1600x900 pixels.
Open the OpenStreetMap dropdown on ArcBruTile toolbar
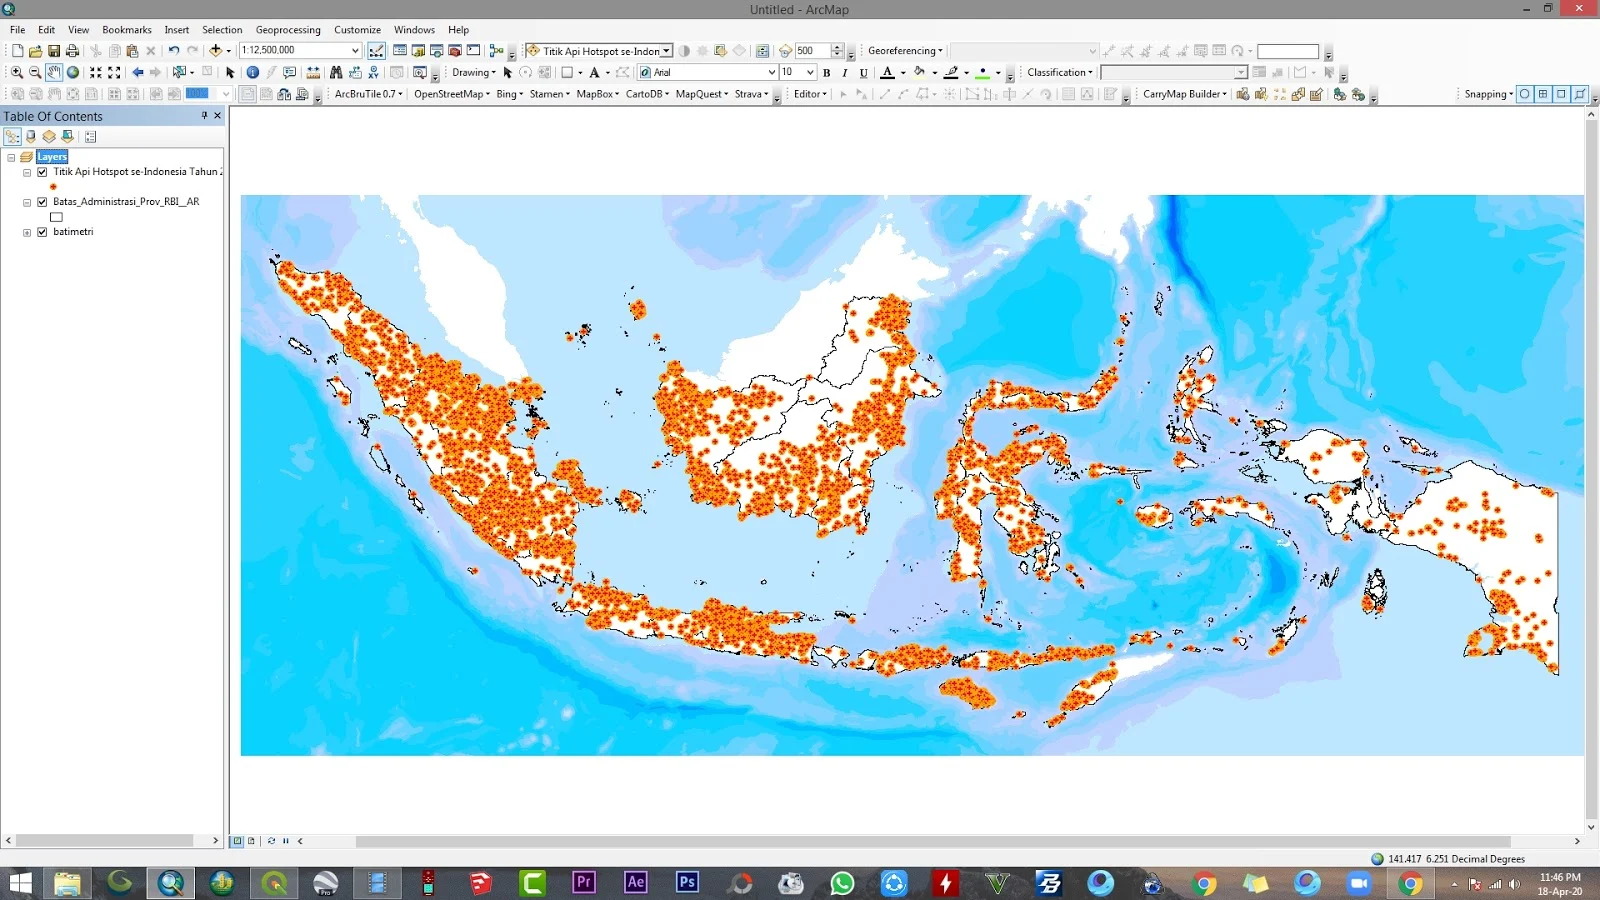tap(450, 93)
